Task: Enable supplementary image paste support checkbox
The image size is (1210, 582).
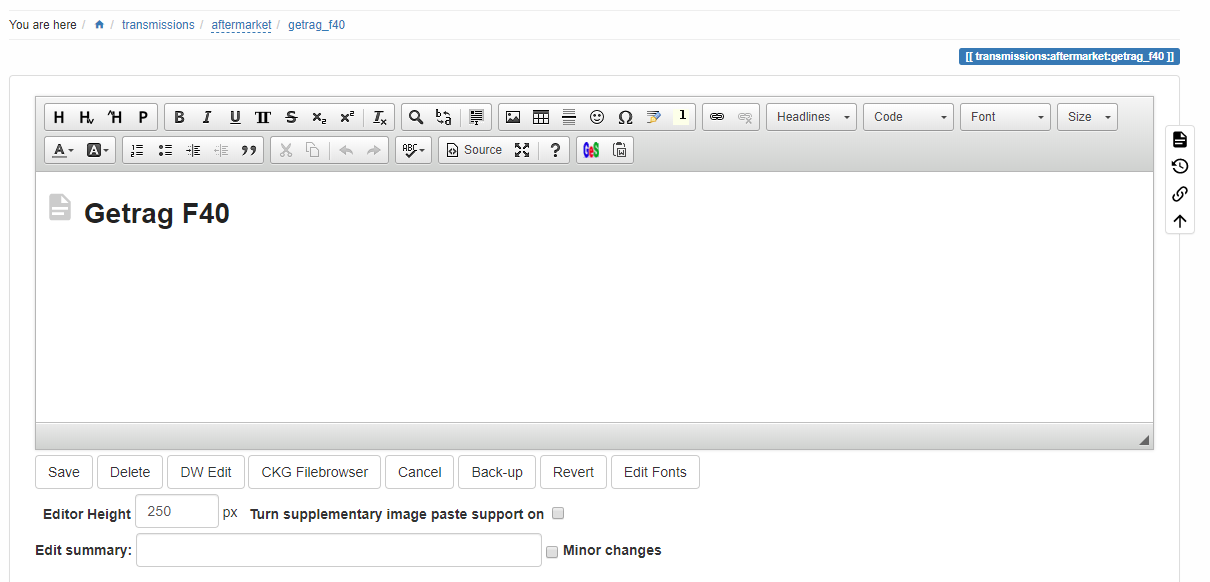Action: click(x=559, y=513)
